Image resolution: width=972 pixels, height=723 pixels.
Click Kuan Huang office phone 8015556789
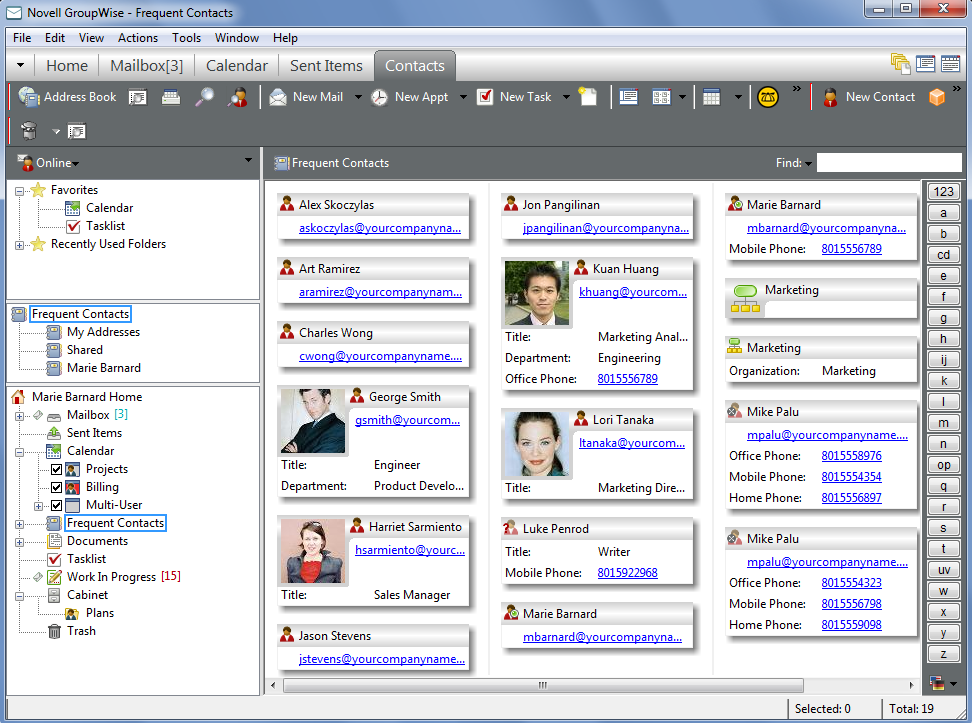(627, 378)
